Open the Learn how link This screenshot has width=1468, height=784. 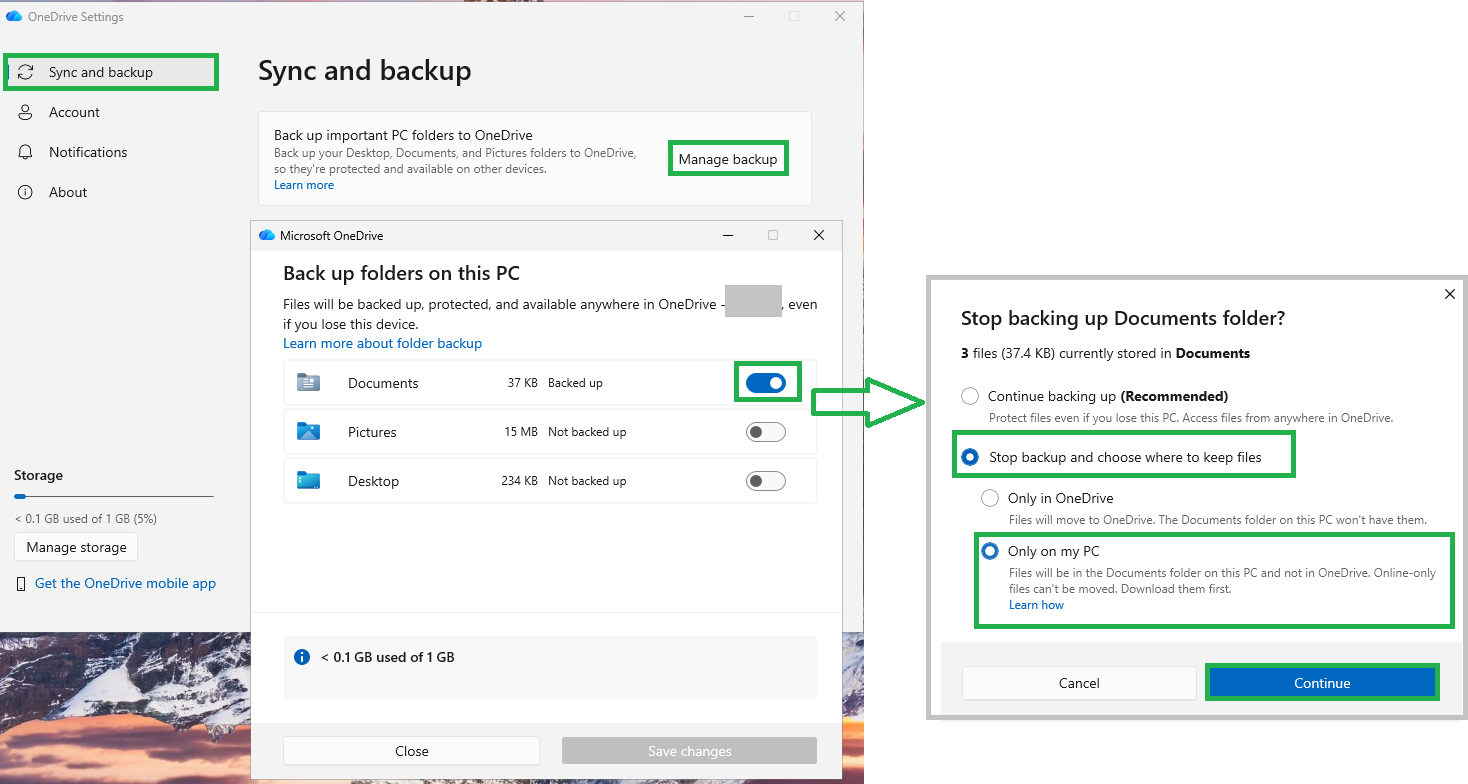tap(1036, 605)
